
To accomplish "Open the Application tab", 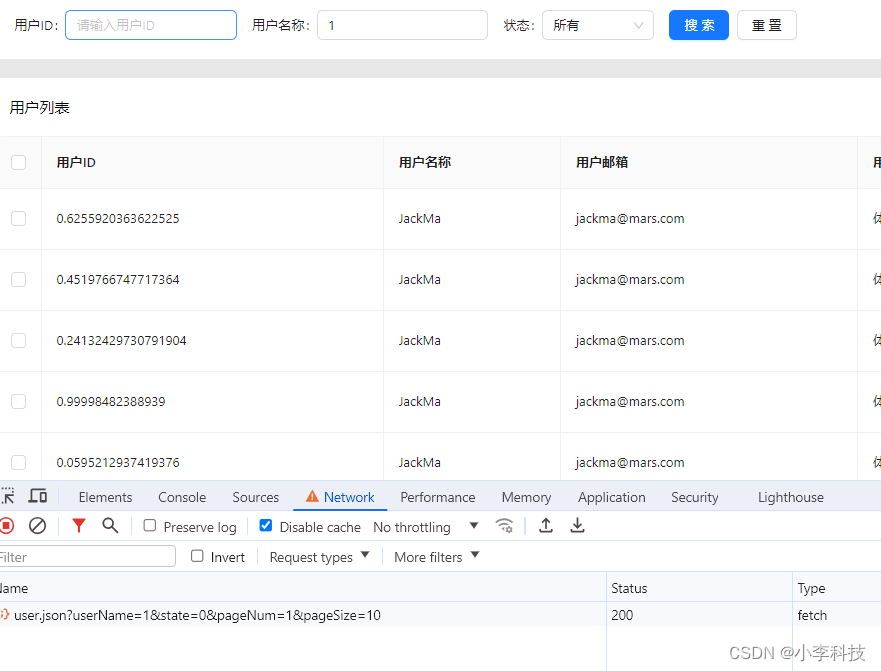I will coord(611,497).
